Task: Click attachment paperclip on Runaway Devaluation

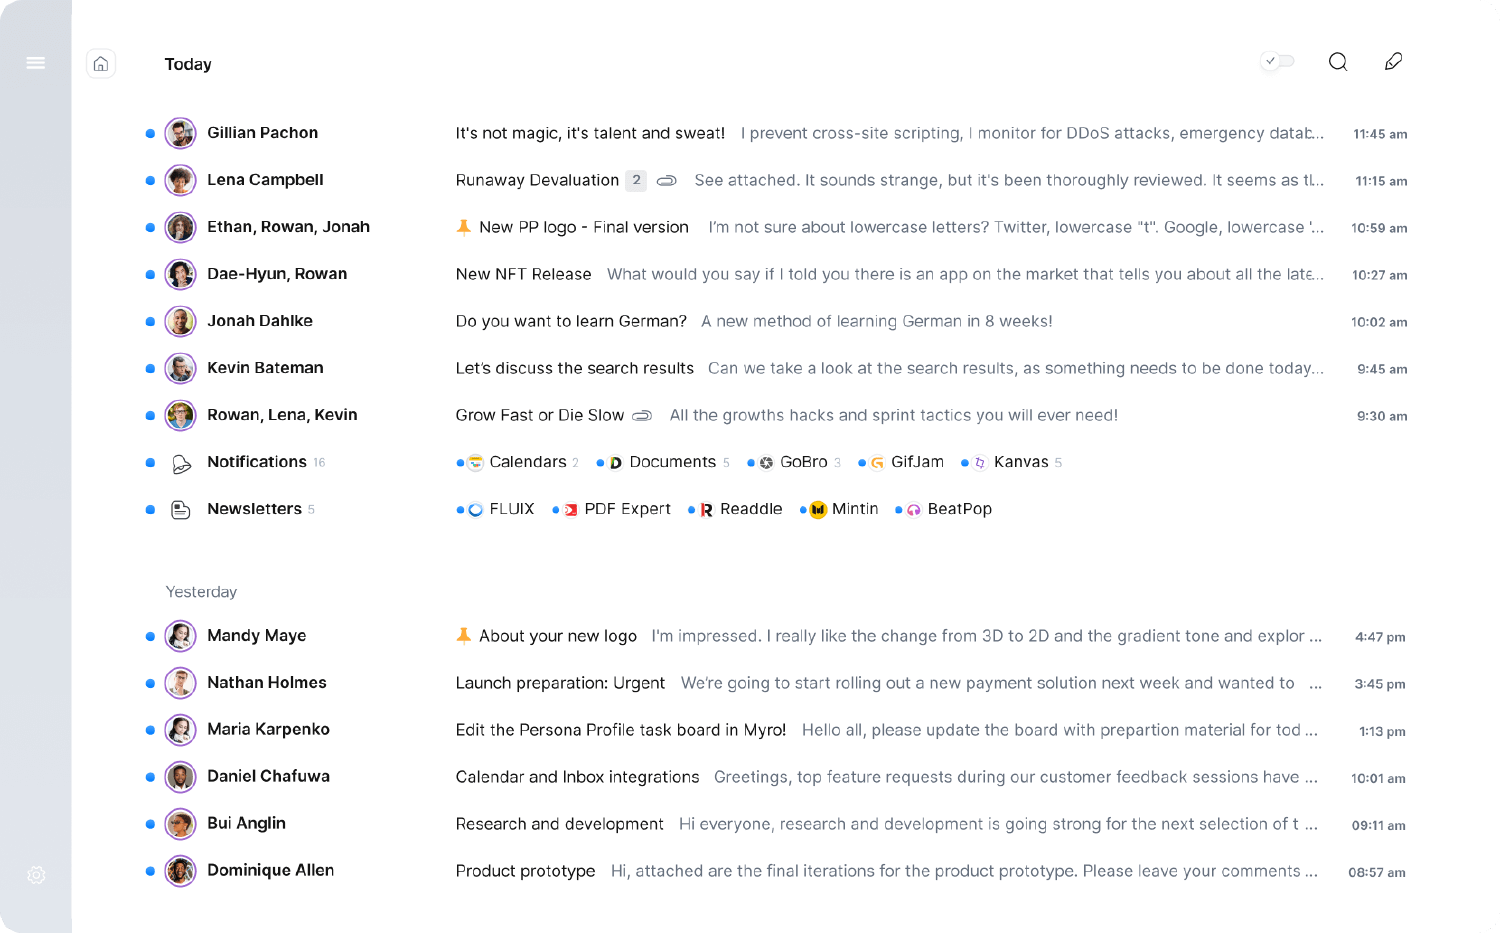Action: click(666, 181)
